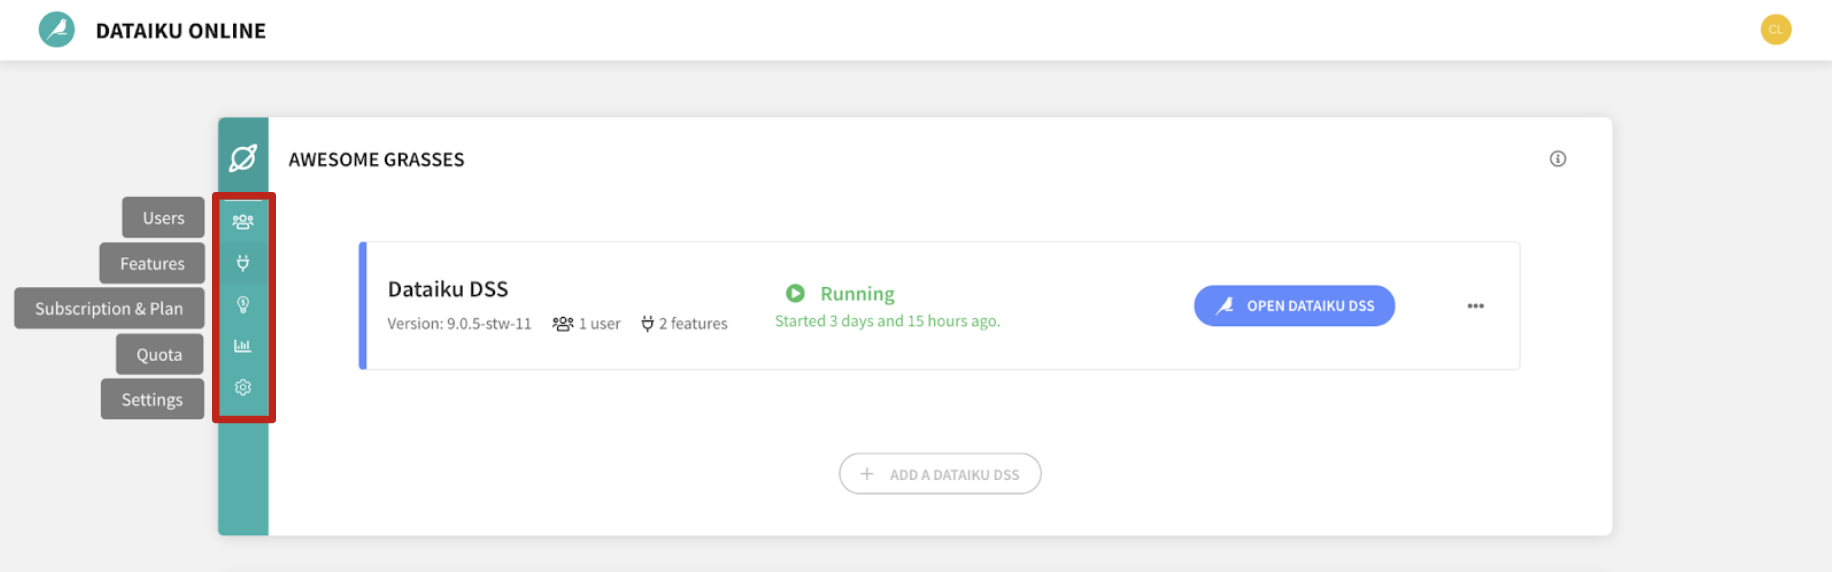The width and height of the screenshot is (1832, 572).
Task: Click the green Running play icon
Action: [x=795, y=293]
